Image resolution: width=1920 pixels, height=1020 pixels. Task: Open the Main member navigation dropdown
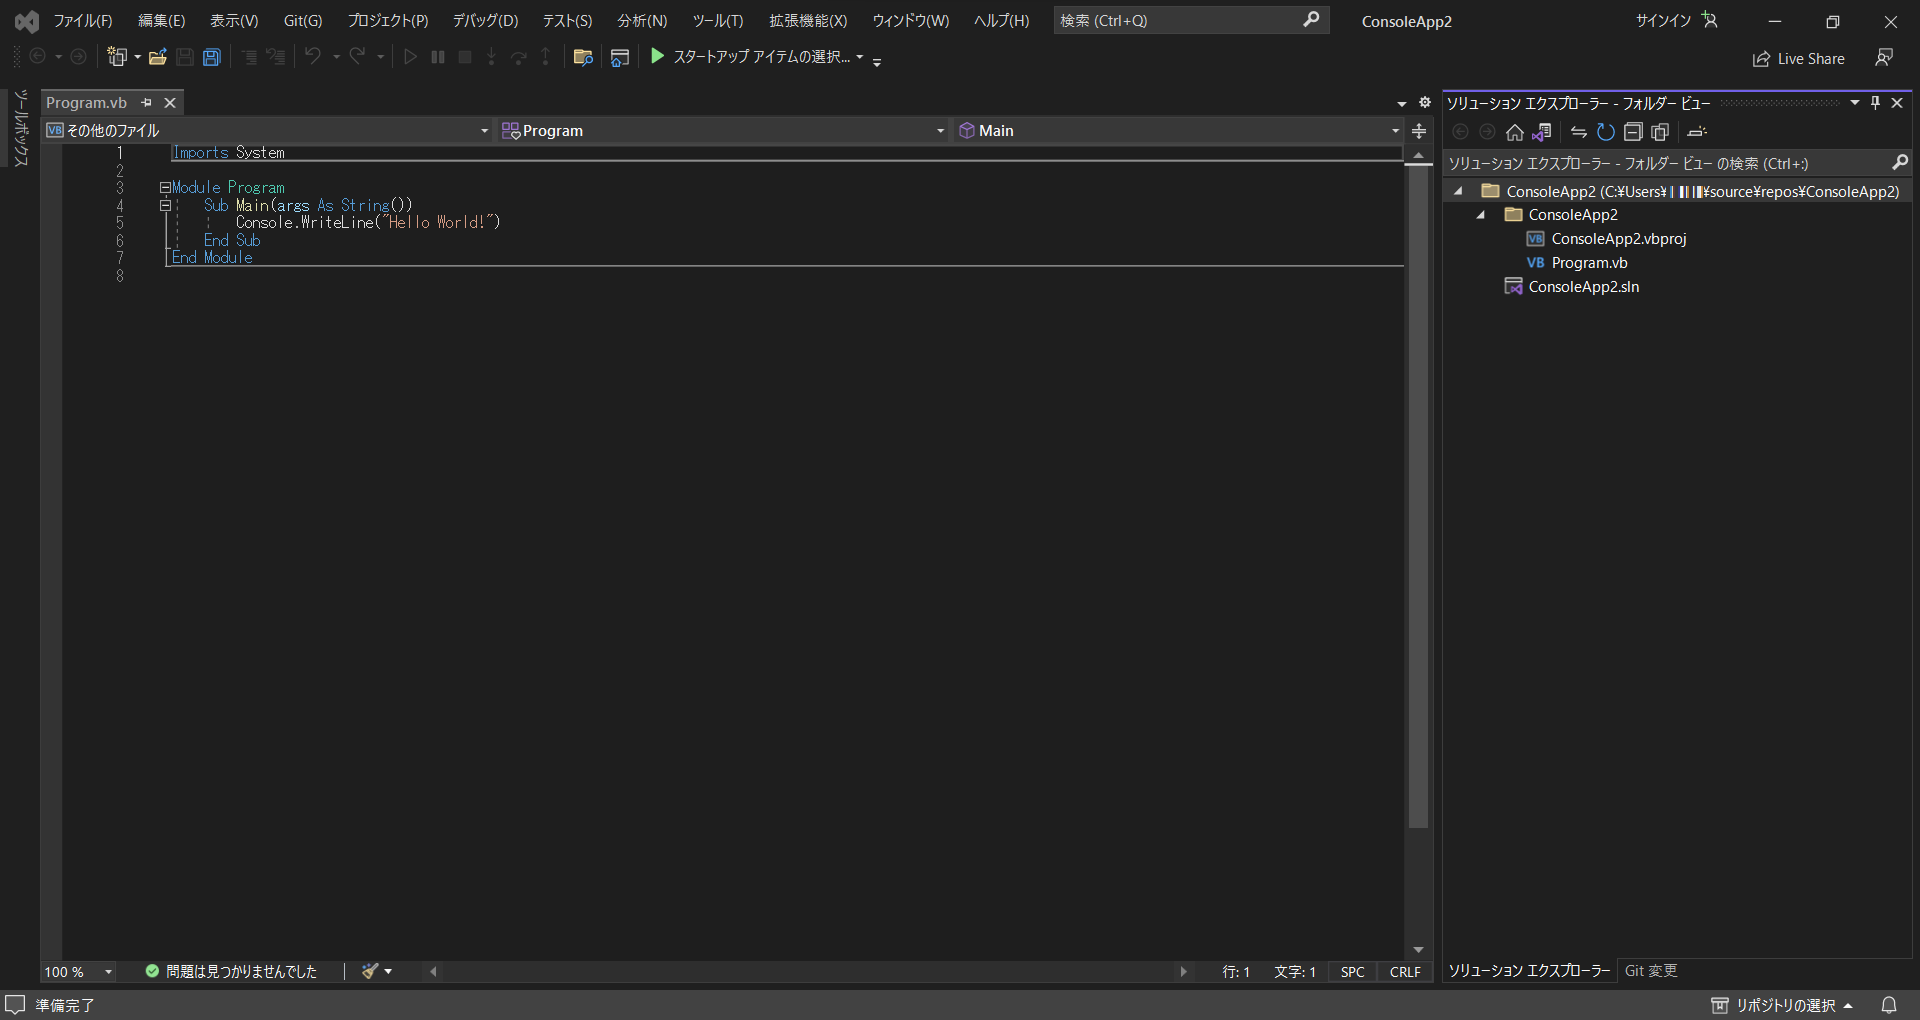click(x=1395, y=130)
